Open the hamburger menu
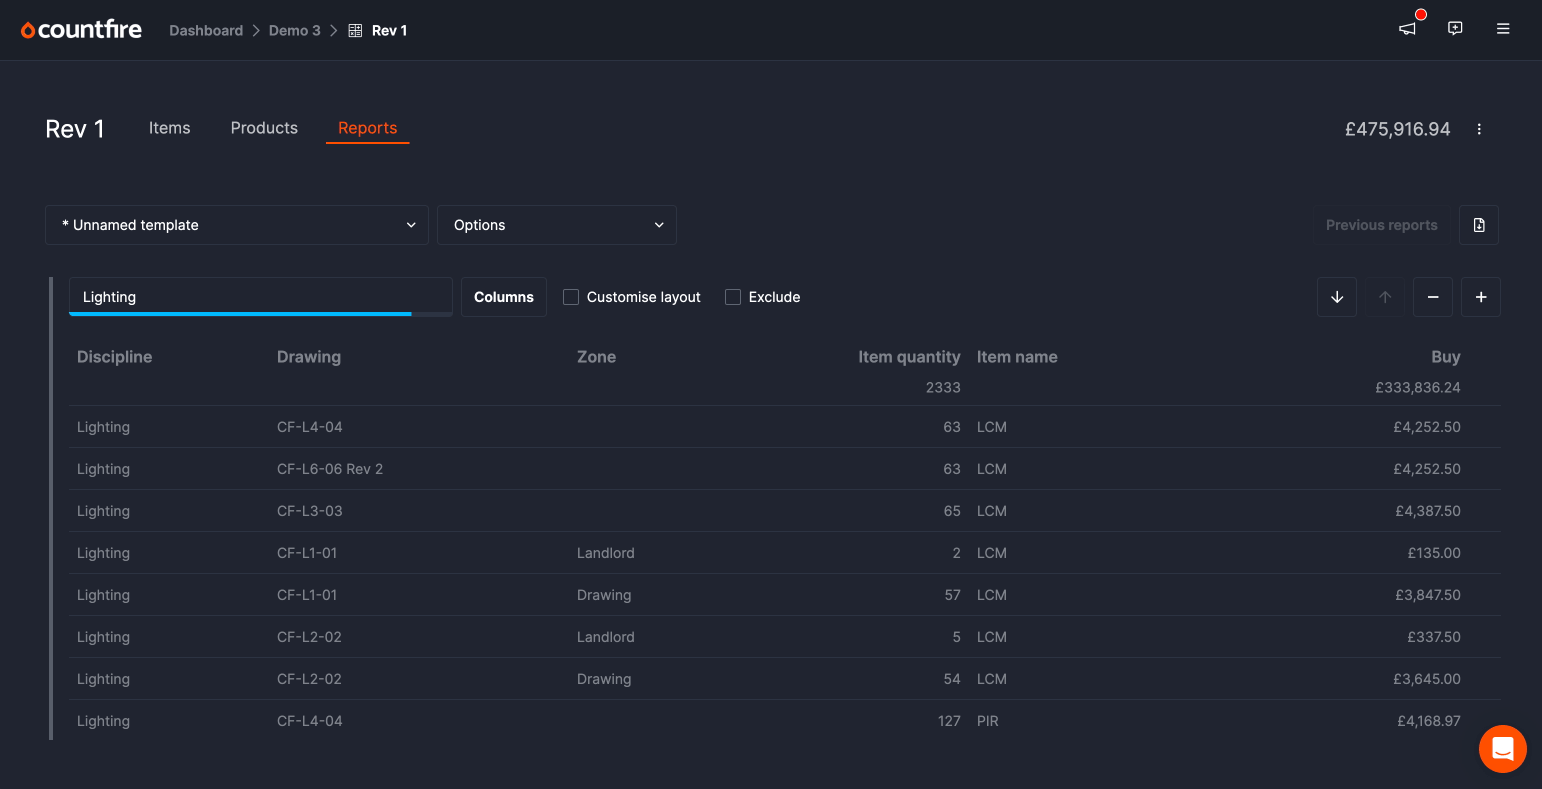 click(1503, 29)
